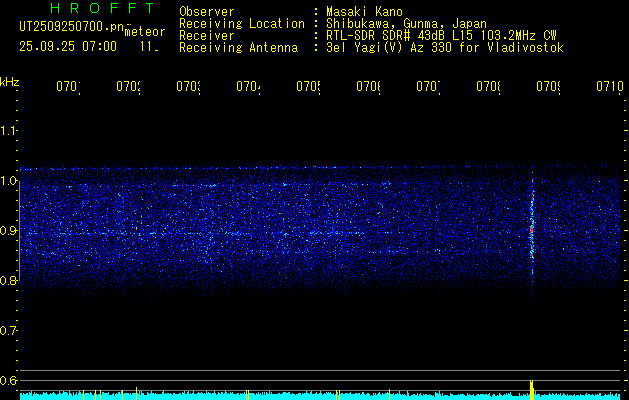Click the "Receiver" field label
This screenshot has width=629, height=400.
click(x=207, y=36)
